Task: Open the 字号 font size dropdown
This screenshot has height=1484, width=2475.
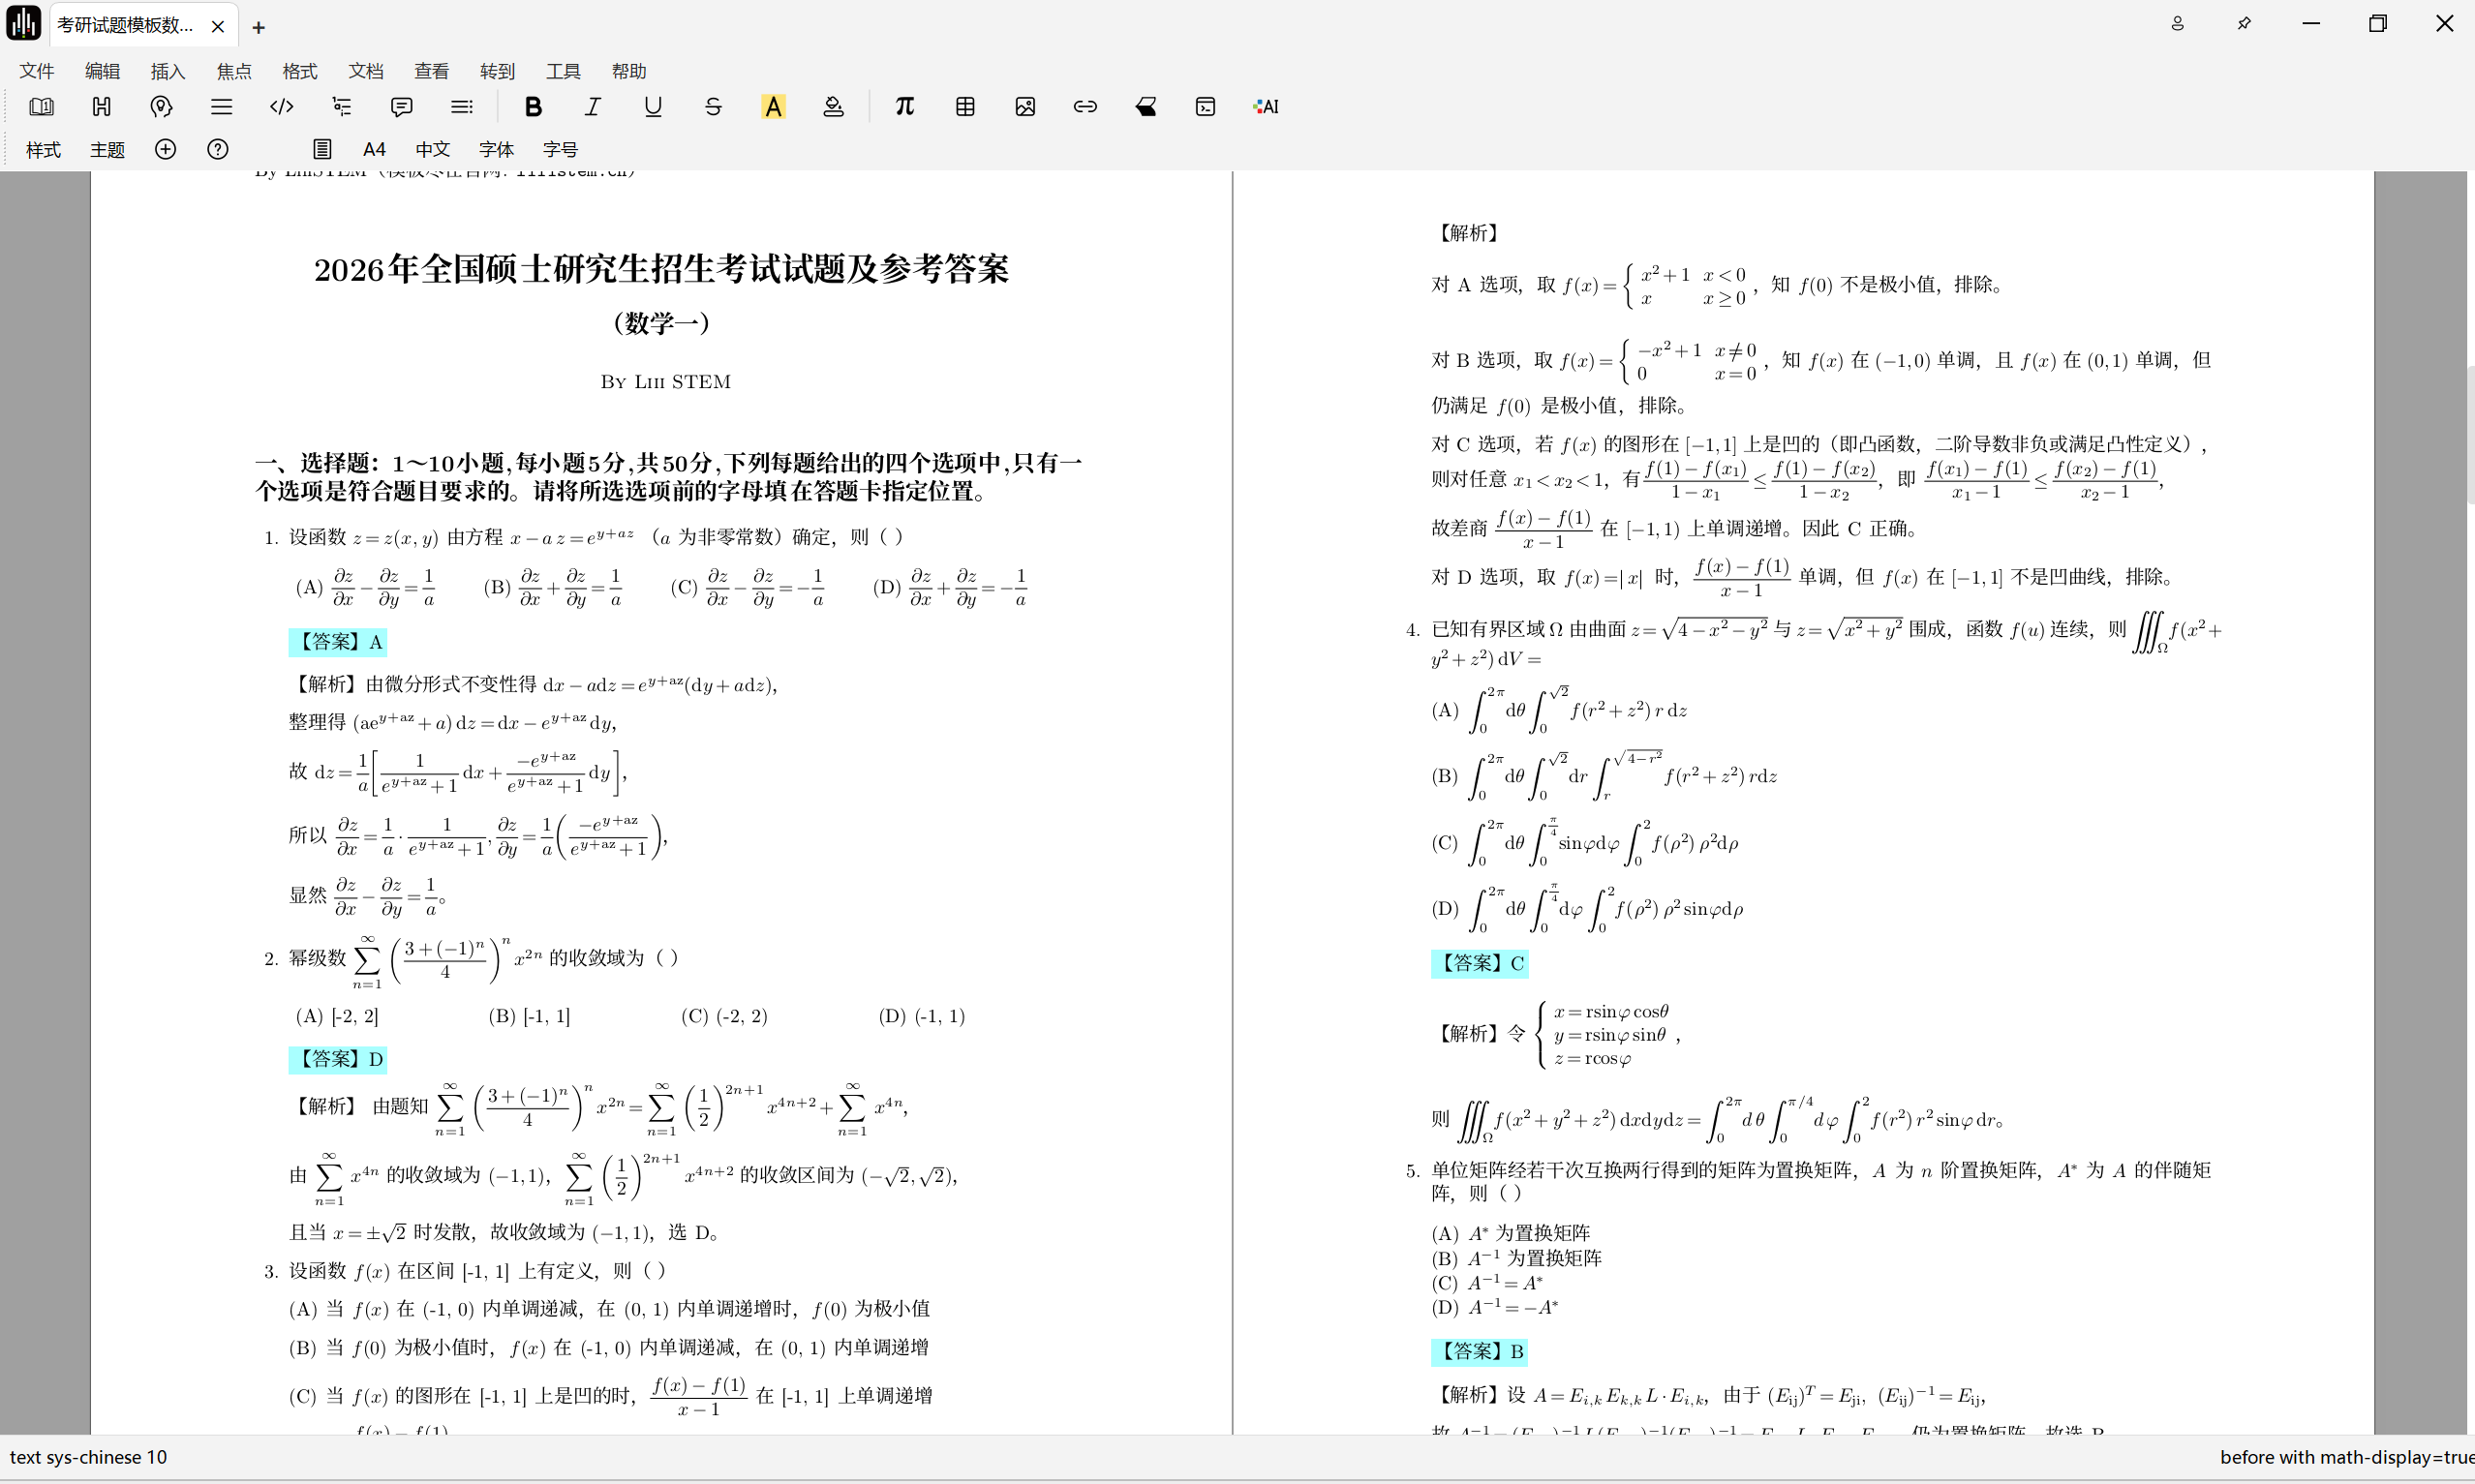Action: pos(561,149)
